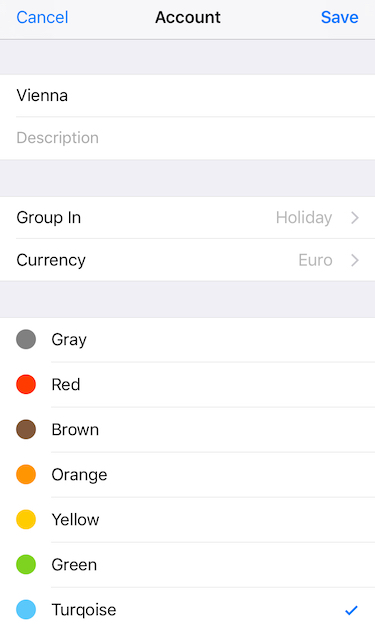The height and width of the screenshot is (632, 375).
Task: Select the gray color circle
Action: (x=26, y=339)
